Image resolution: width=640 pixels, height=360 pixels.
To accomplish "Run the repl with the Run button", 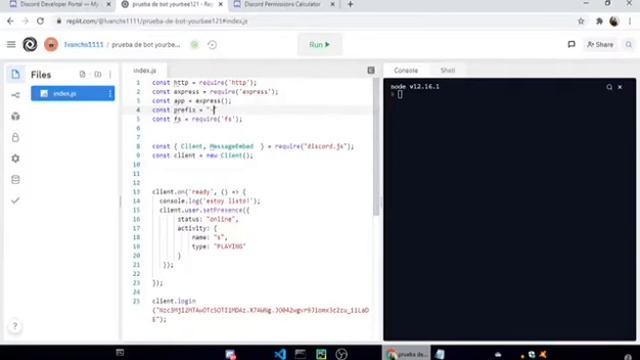I will (x=320, y=44).
